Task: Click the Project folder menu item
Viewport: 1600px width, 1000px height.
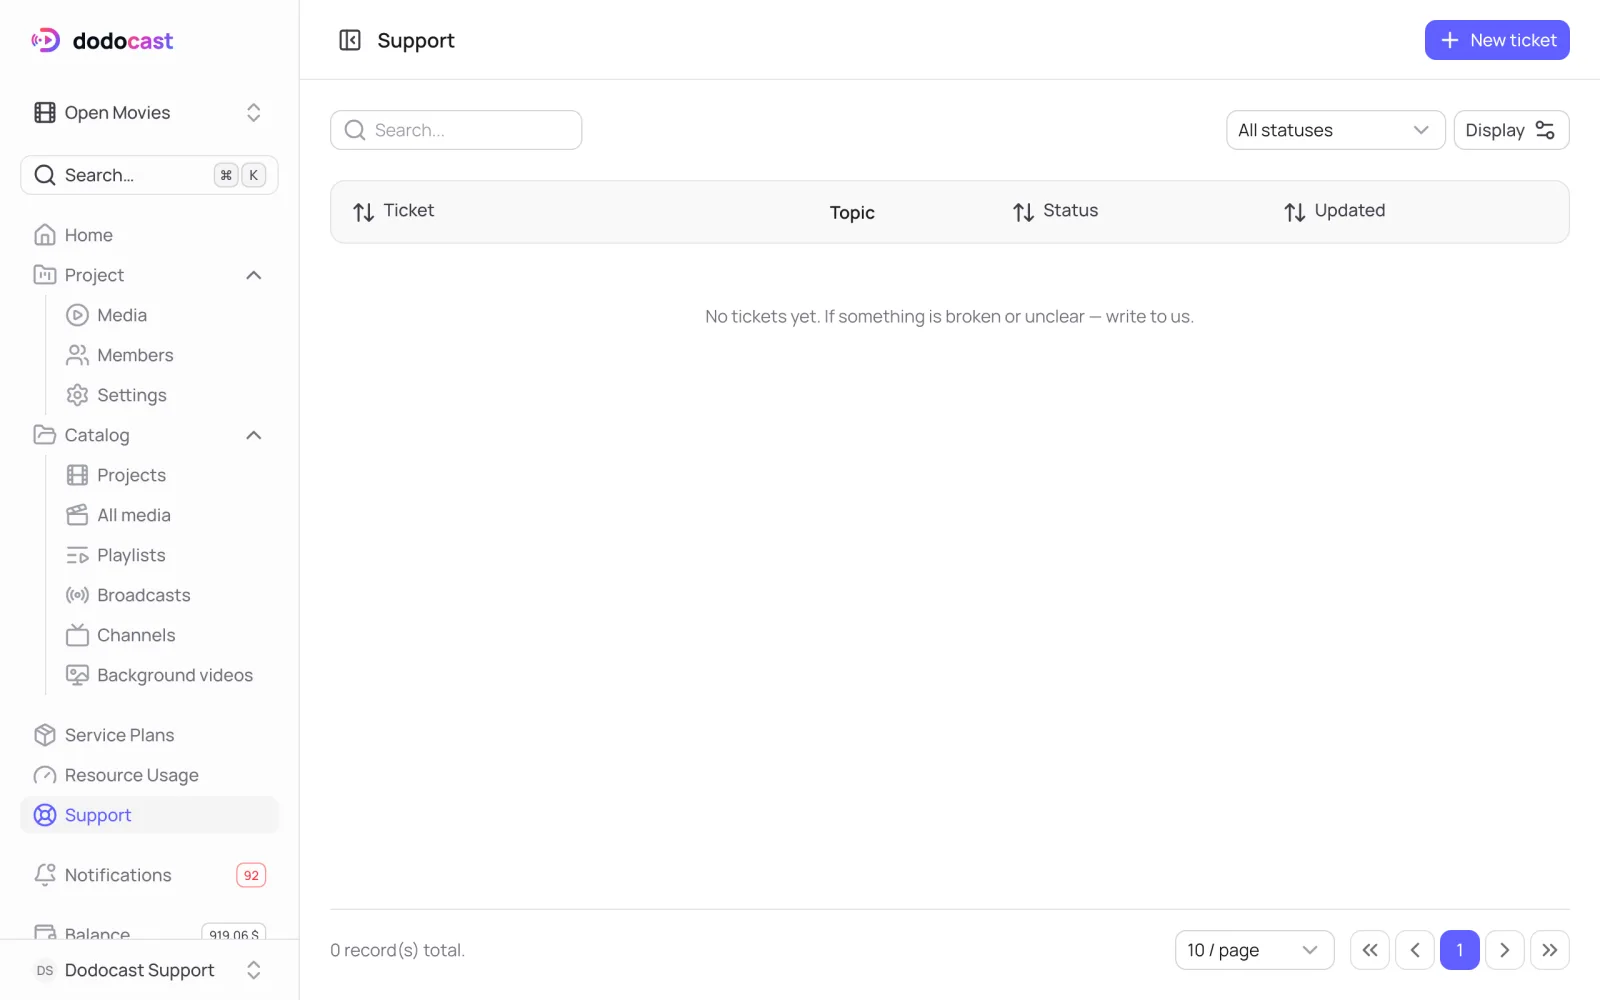Action: (149, 275)
